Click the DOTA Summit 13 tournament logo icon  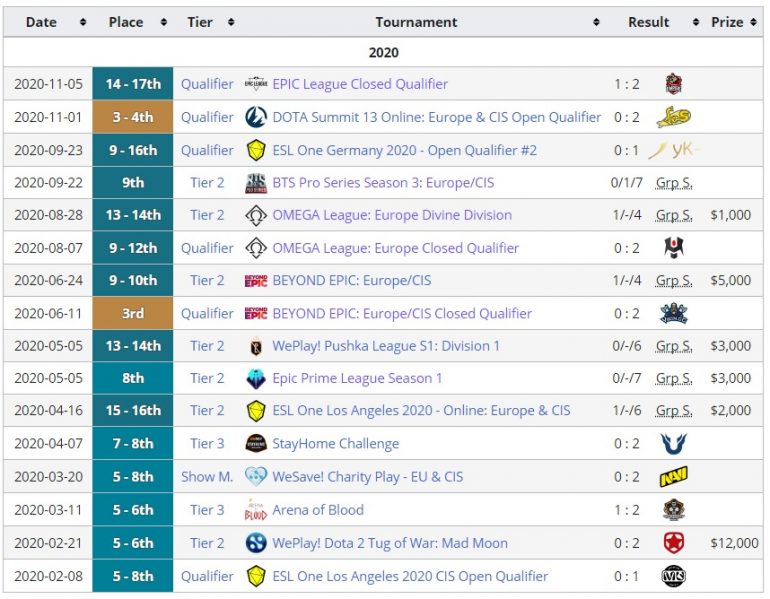click(256, 117)
